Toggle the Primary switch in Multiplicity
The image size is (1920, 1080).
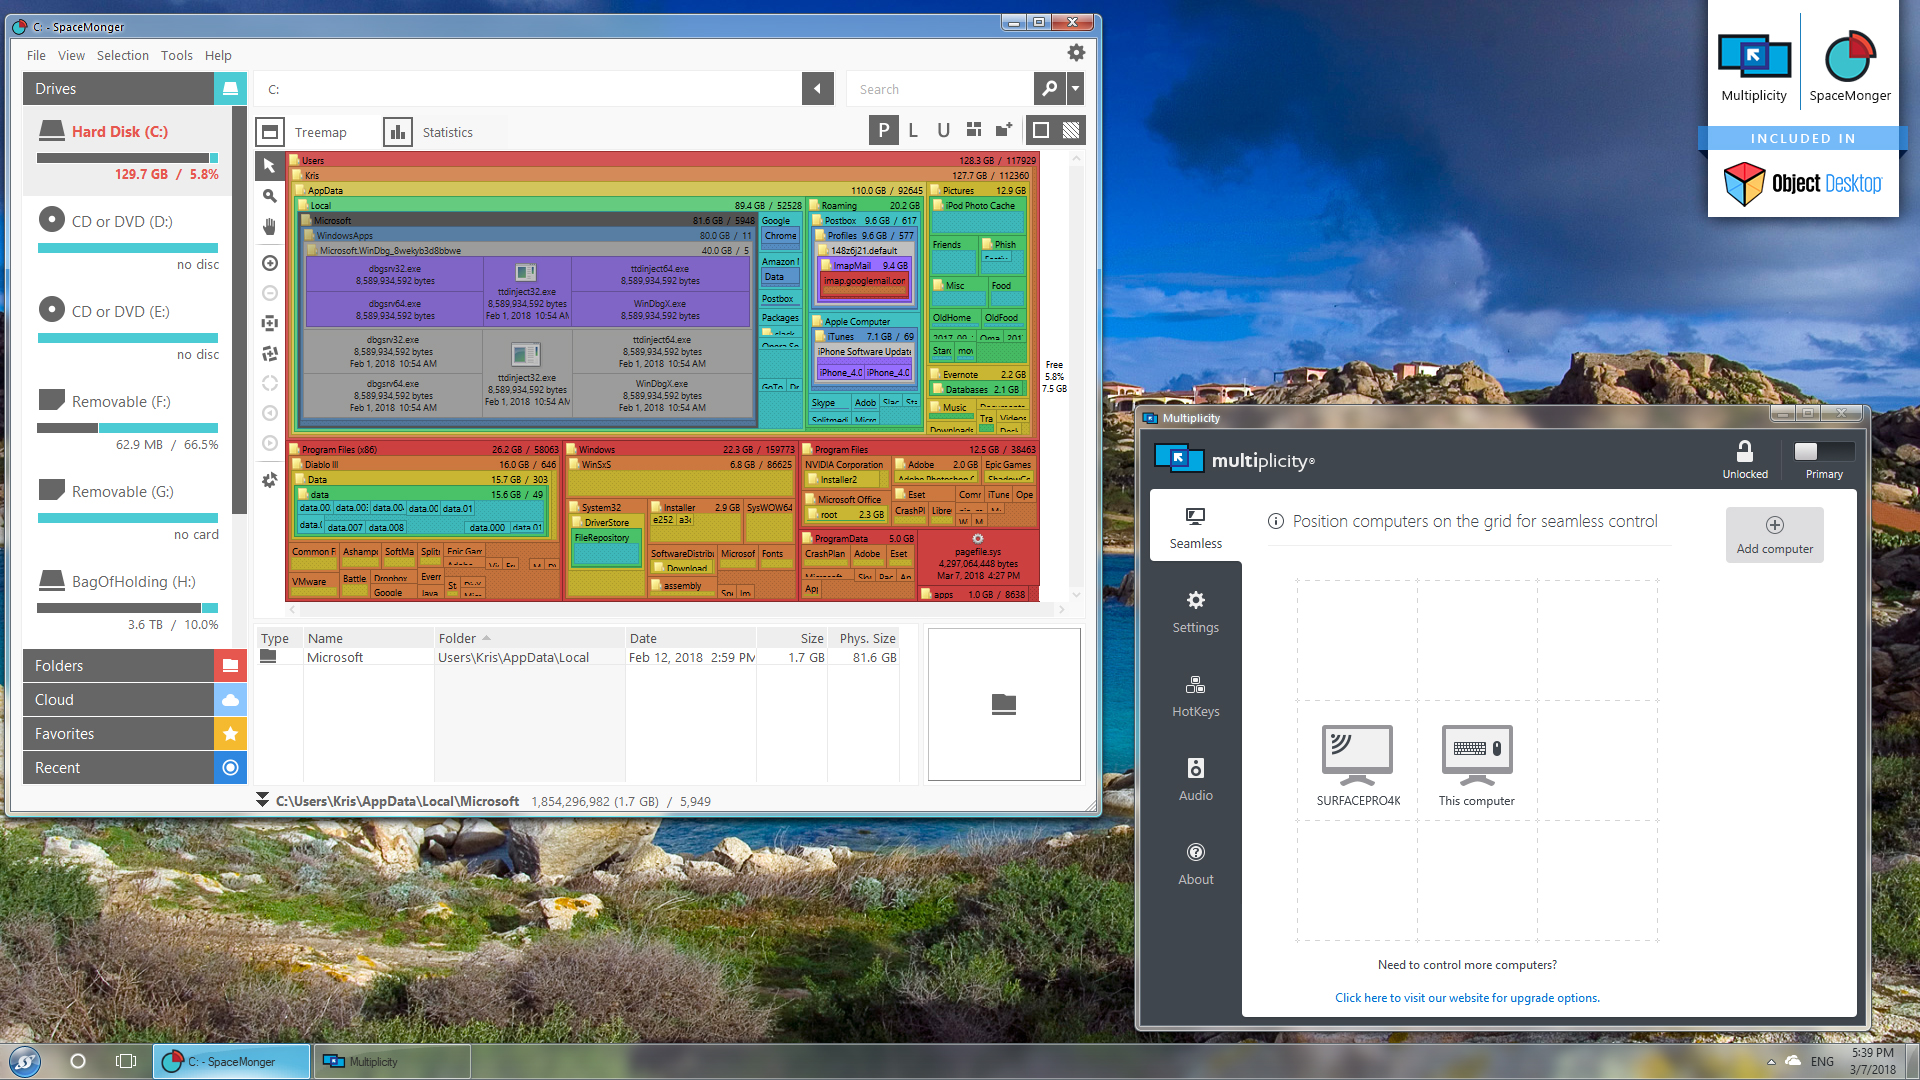[x=1824, y=452]
